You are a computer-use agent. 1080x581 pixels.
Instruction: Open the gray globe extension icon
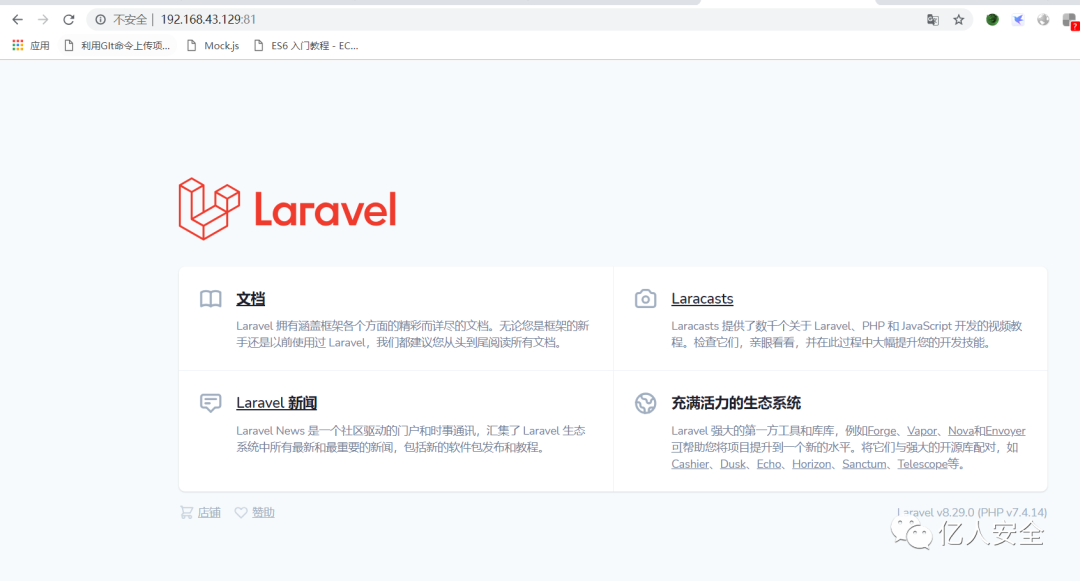1043,20
